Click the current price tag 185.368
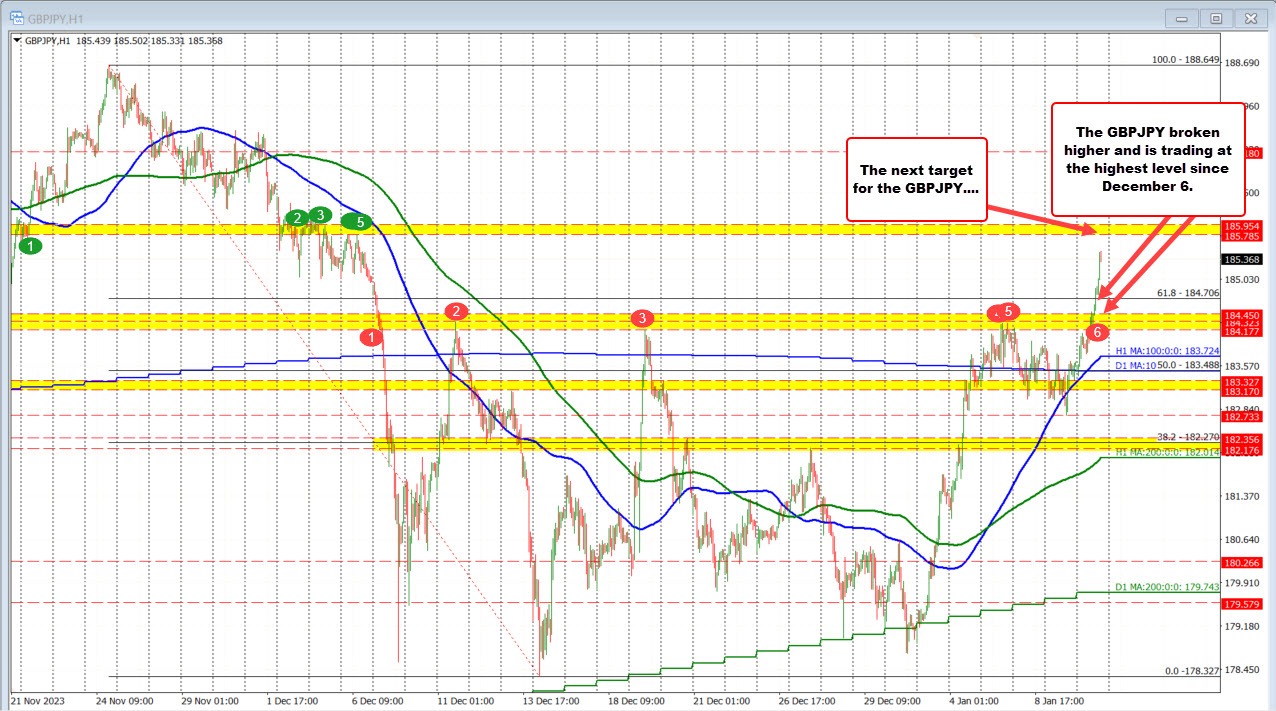The image size is (1276, 711). pyautogui.click(x=1241, y=260)
